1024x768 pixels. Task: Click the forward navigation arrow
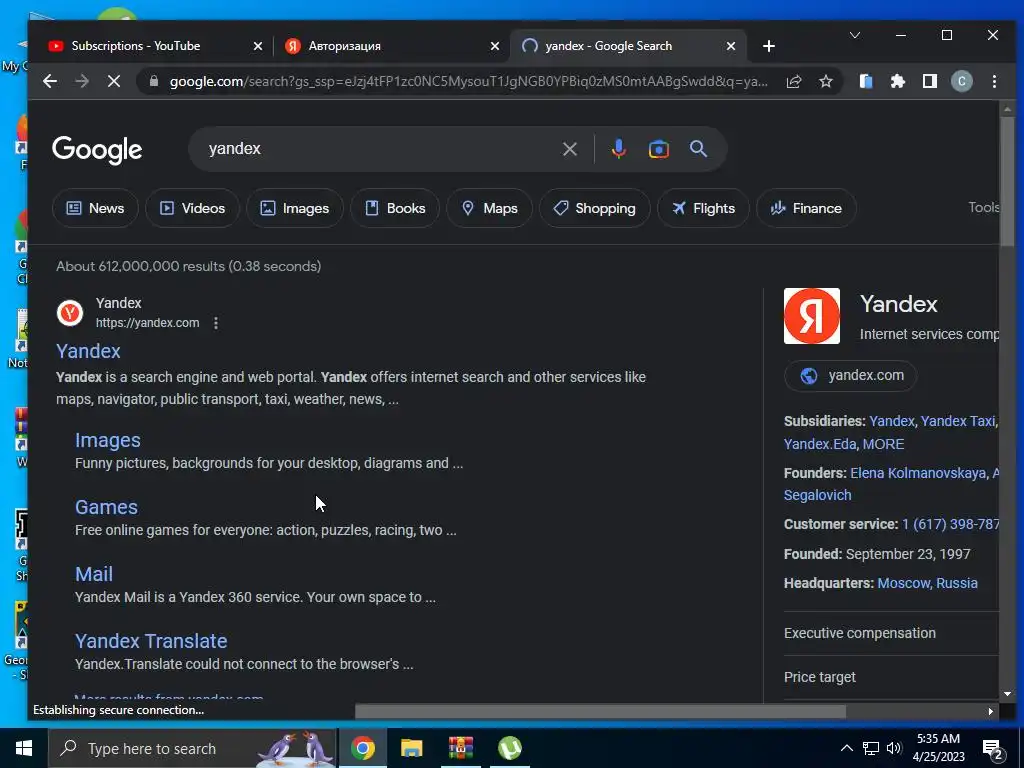(x=82, y=81)
